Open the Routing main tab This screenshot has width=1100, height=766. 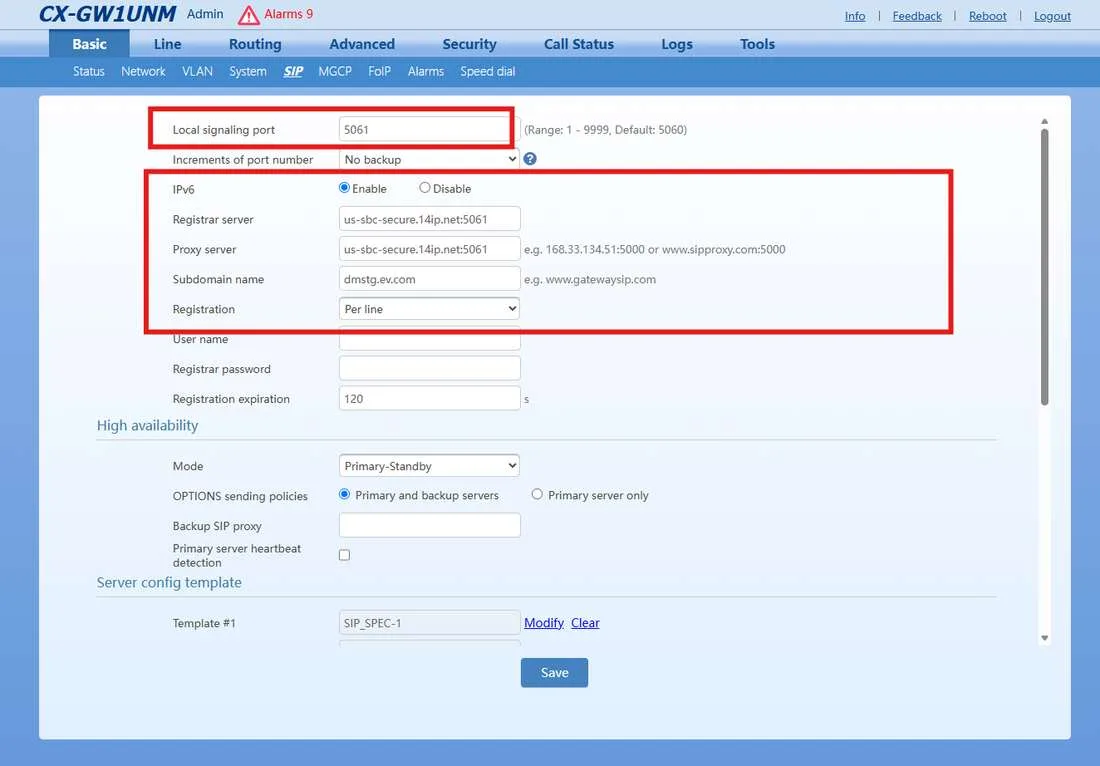255,44
